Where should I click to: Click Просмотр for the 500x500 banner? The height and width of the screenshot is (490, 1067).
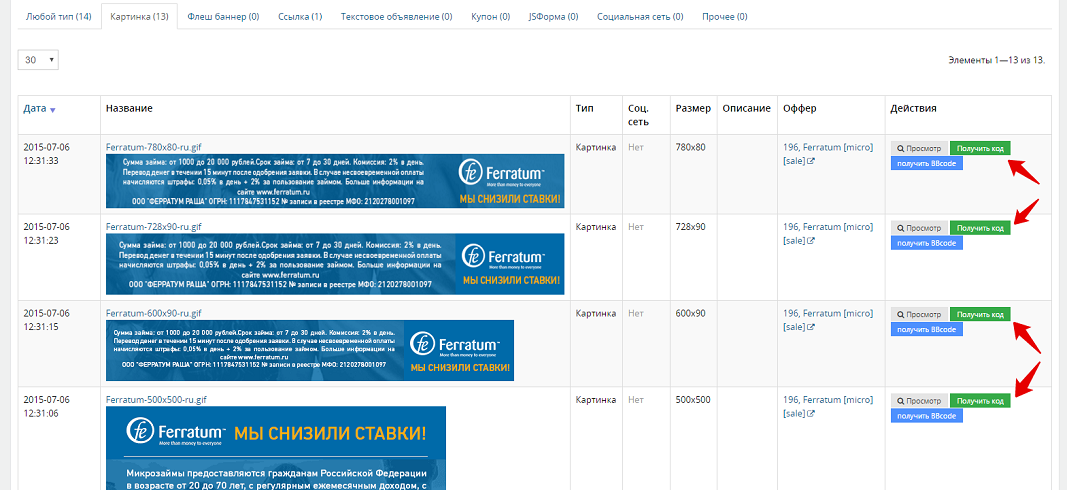pos(919,401)
